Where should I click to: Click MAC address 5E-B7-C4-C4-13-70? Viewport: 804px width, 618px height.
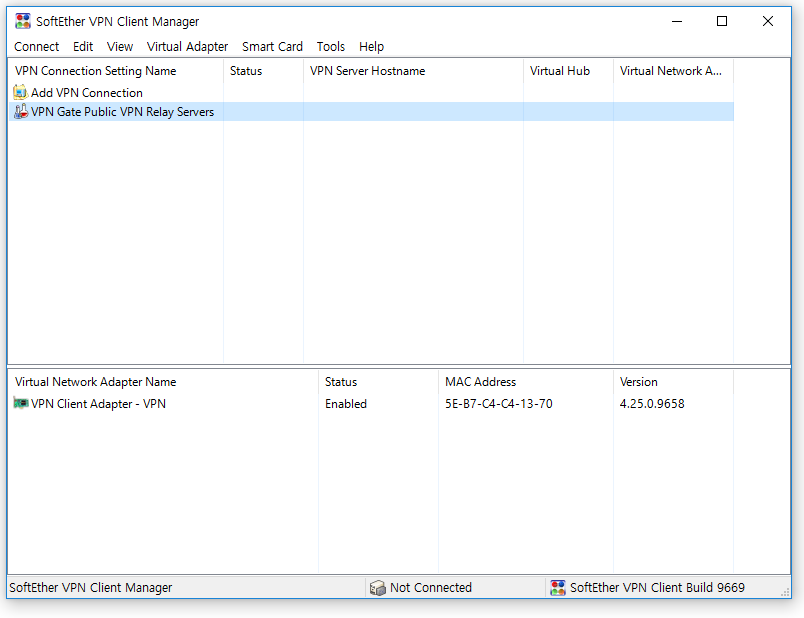(498, 404)
